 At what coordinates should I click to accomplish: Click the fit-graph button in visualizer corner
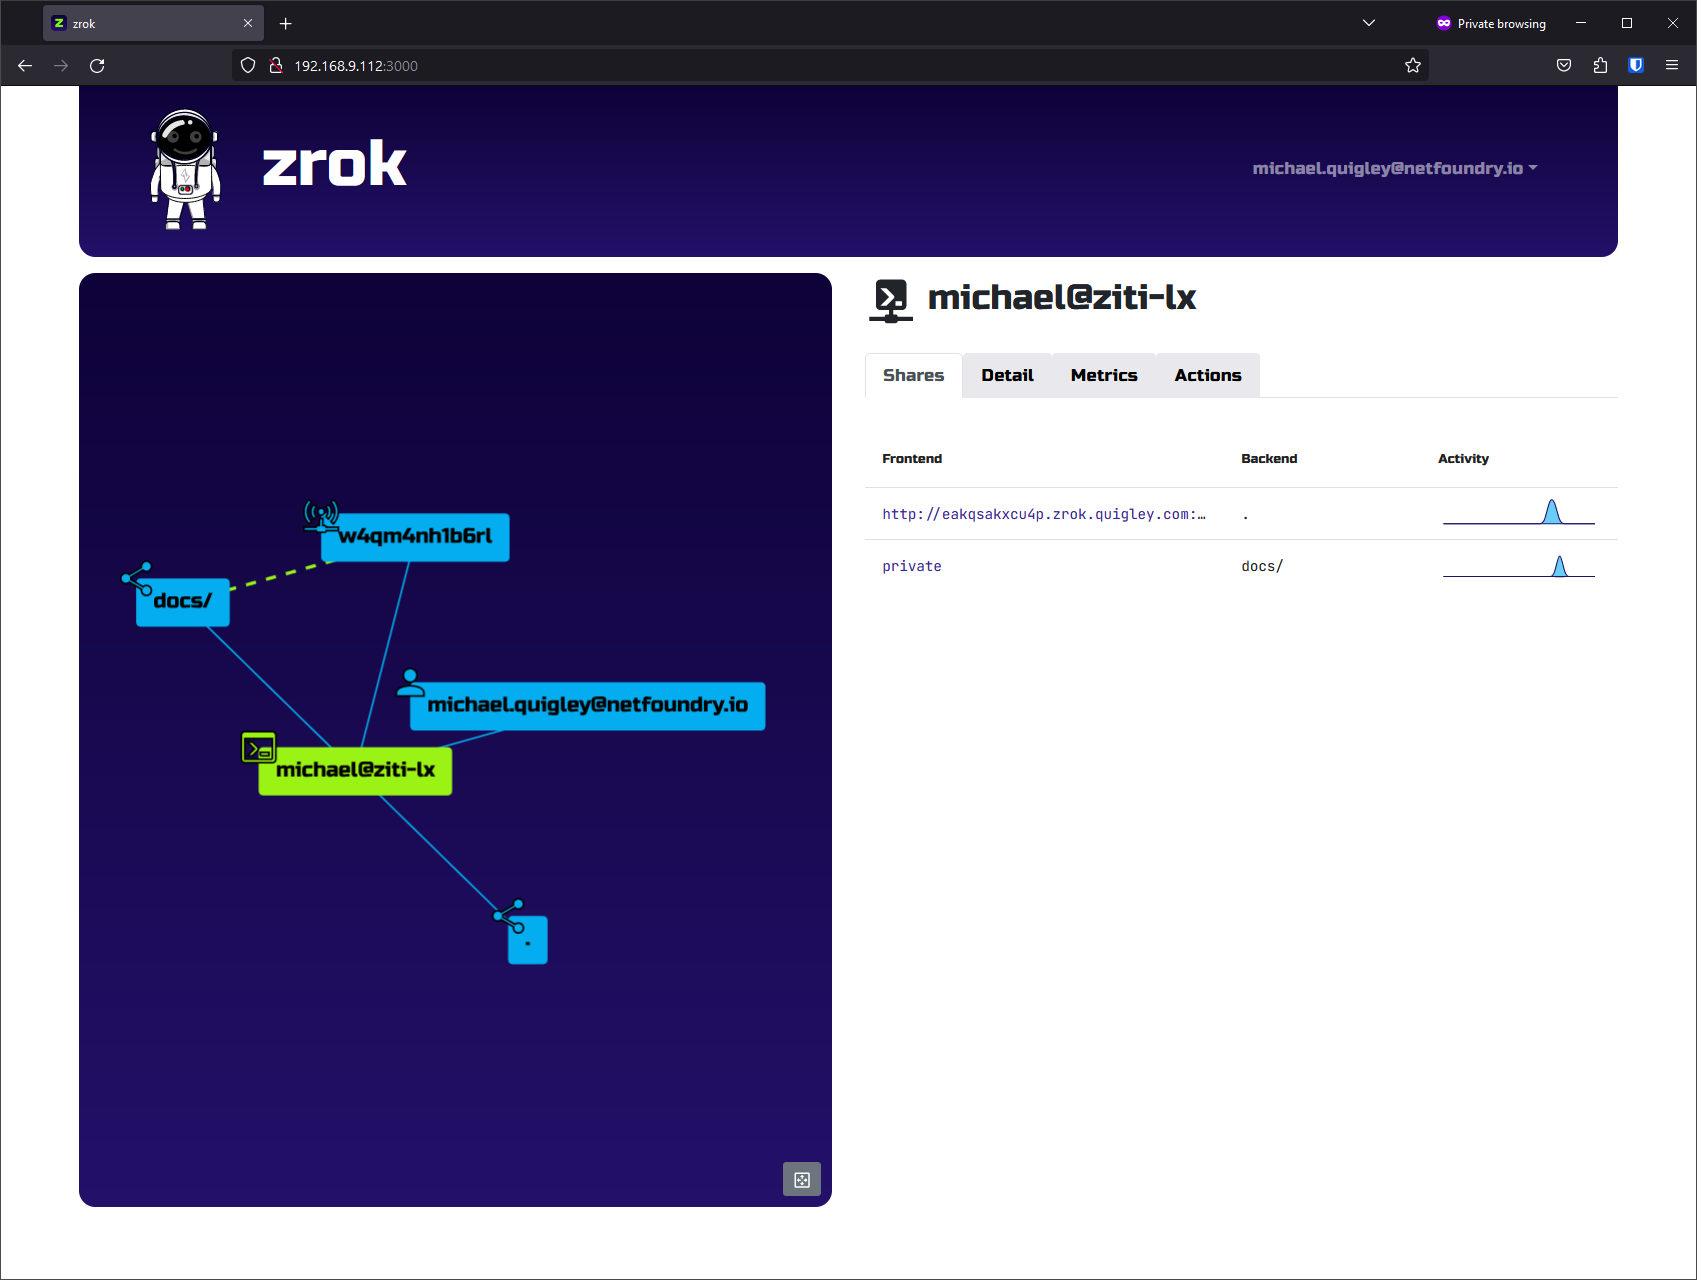802,1179
